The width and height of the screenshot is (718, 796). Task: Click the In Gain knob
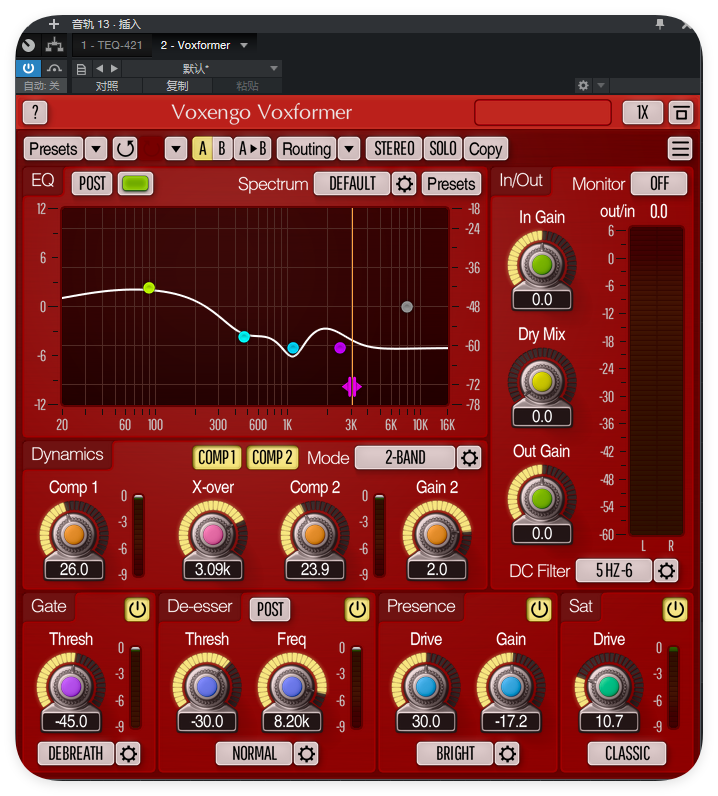[x=541, y=264]
